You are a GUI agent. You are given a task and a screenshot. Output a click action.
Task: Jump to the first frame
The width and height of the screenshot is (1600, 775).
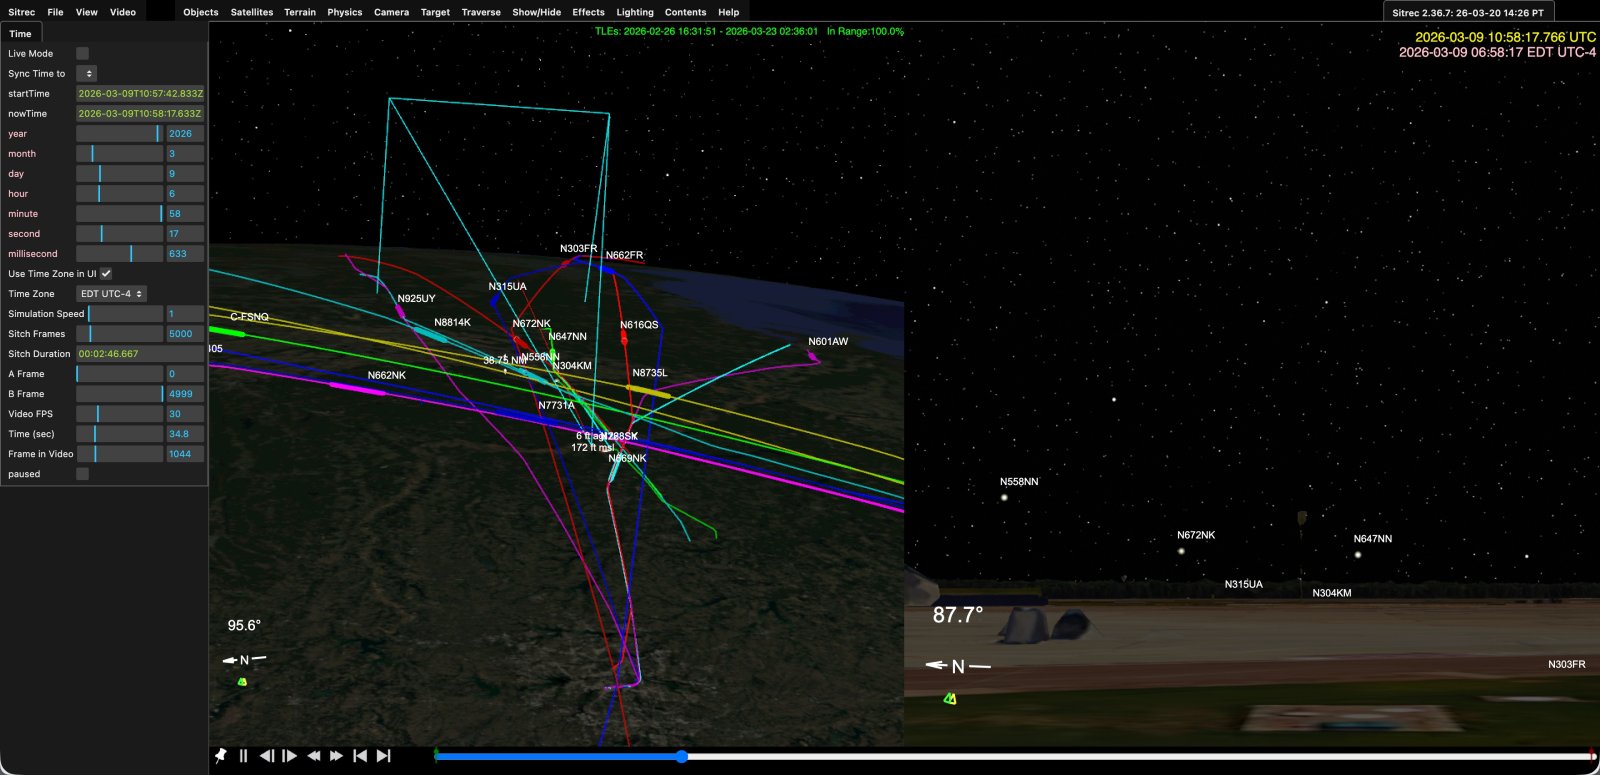pyautogui.click(x=360, y=756)
